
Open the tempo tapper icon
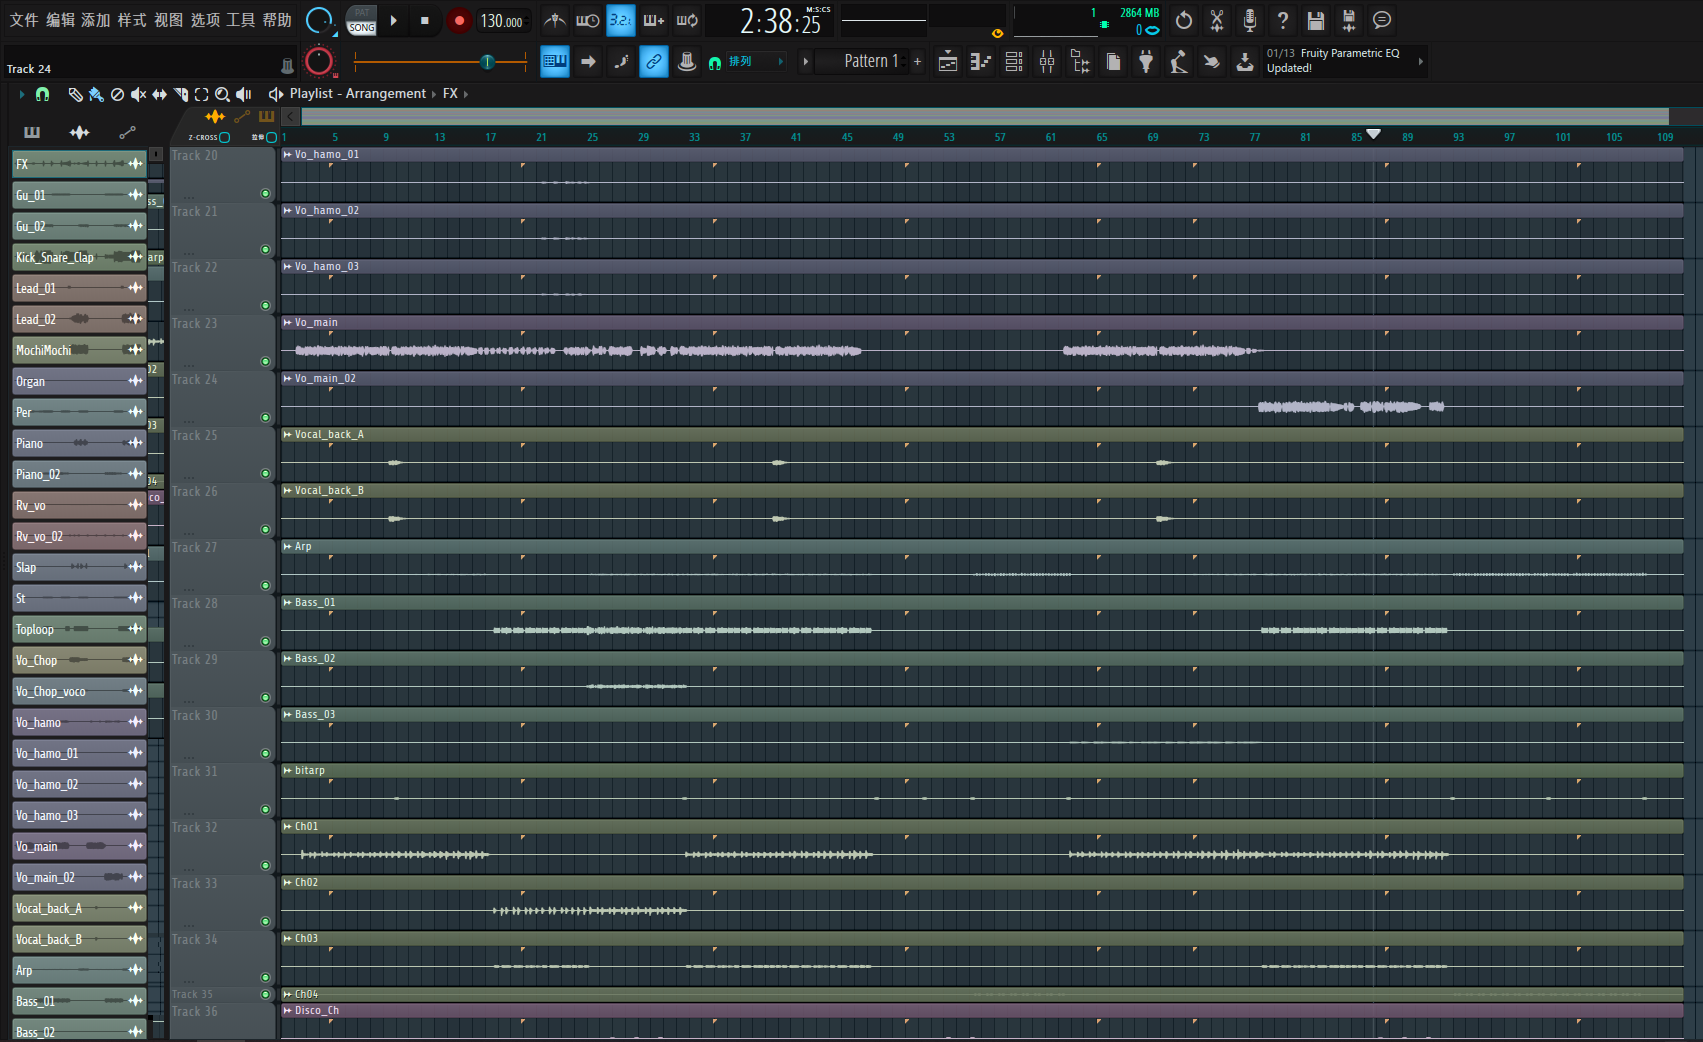(1179, 62)
